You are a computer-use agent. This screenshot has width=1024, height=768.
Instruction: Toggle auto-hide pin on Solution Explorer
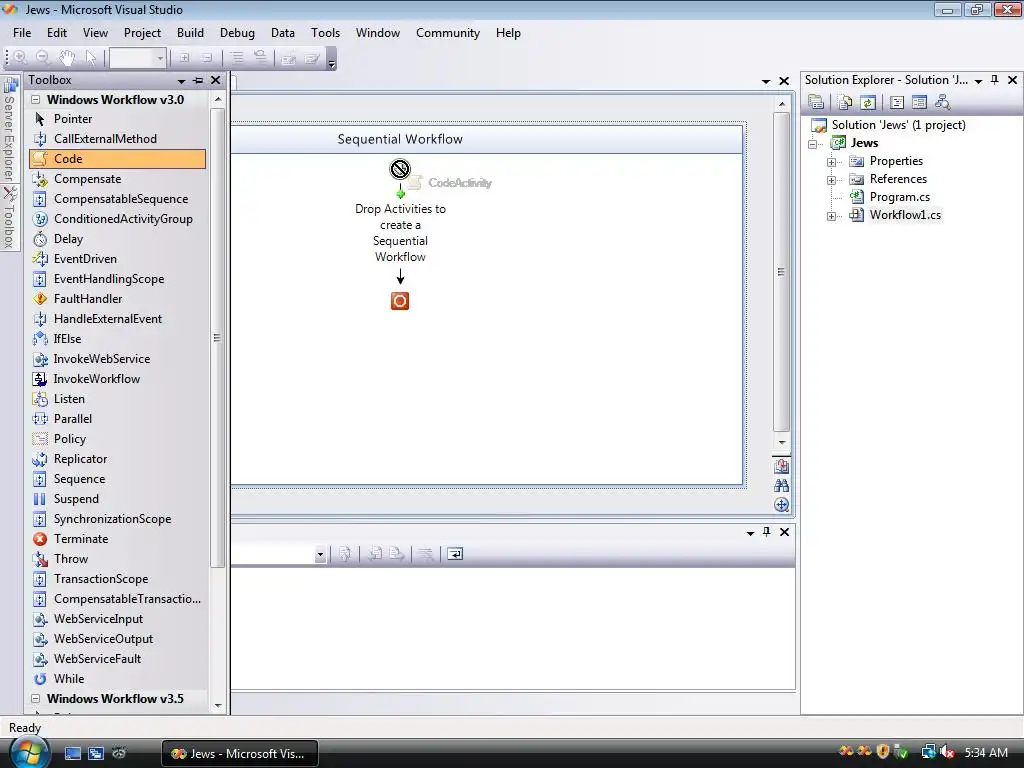point(995,80)
